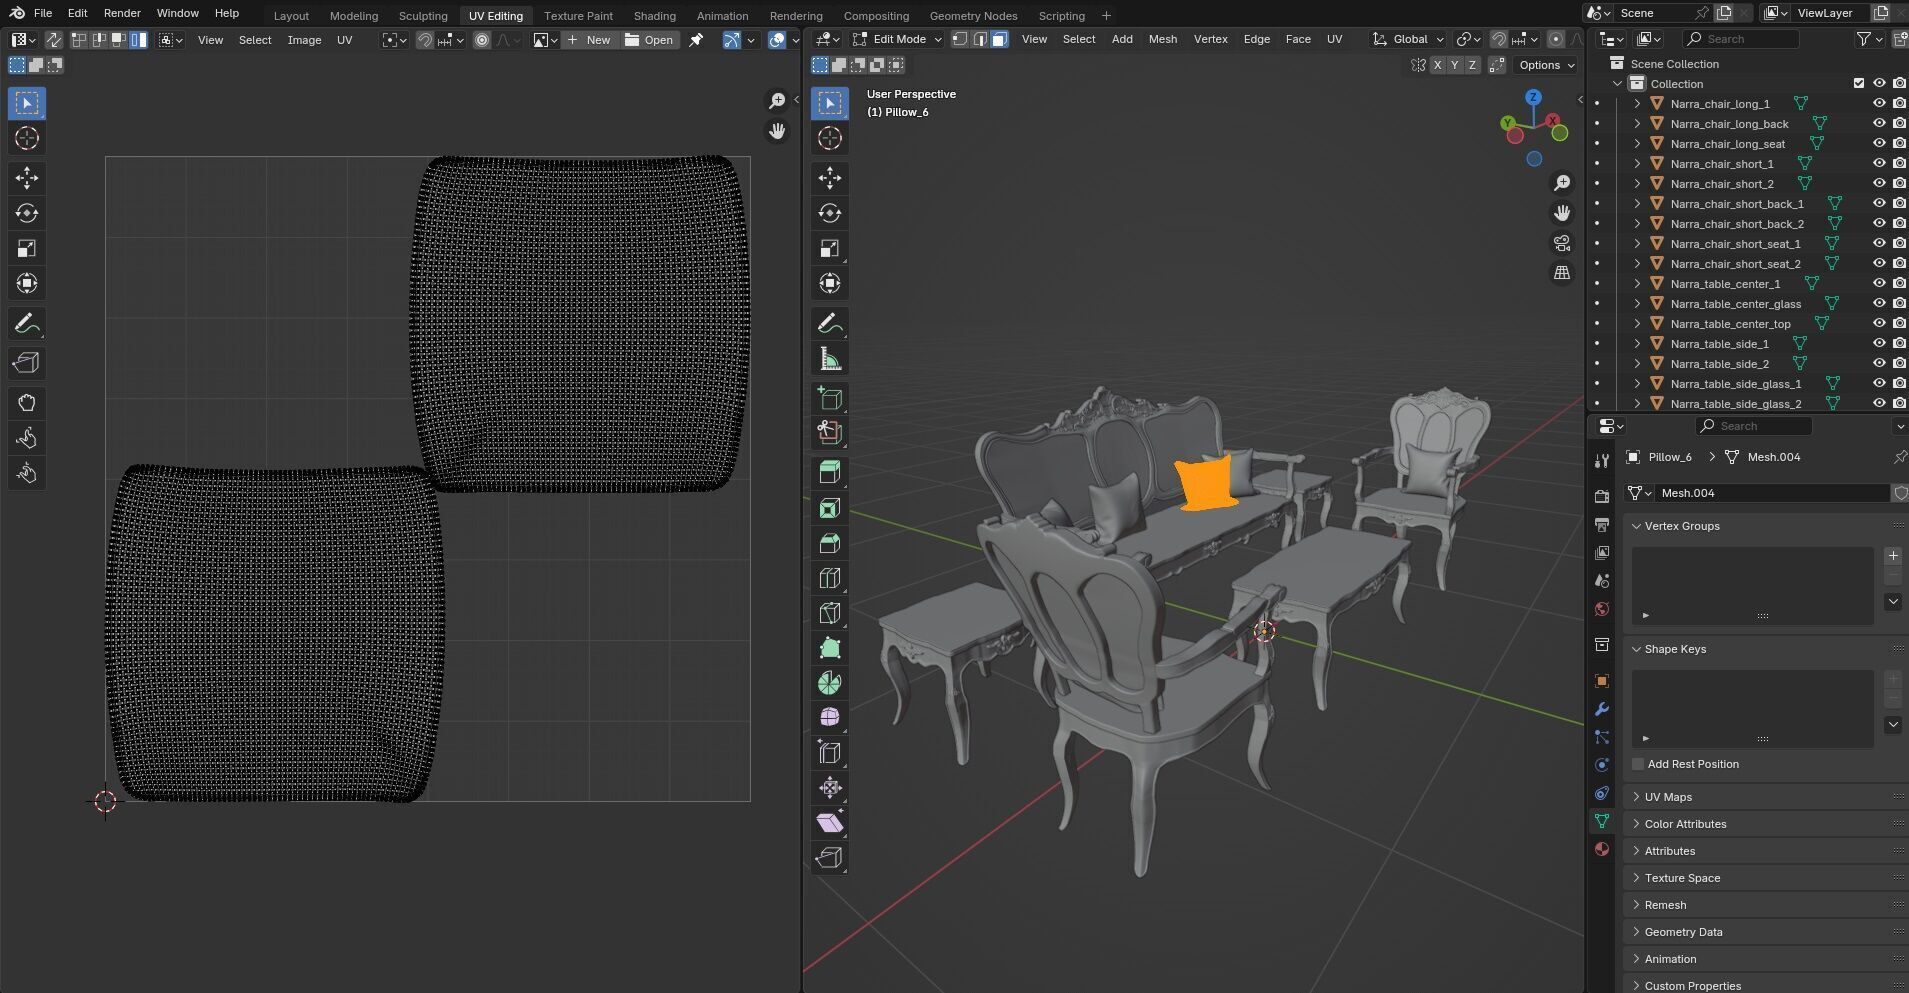Toggle camera view in 3D viewport

coord(1562,243)
